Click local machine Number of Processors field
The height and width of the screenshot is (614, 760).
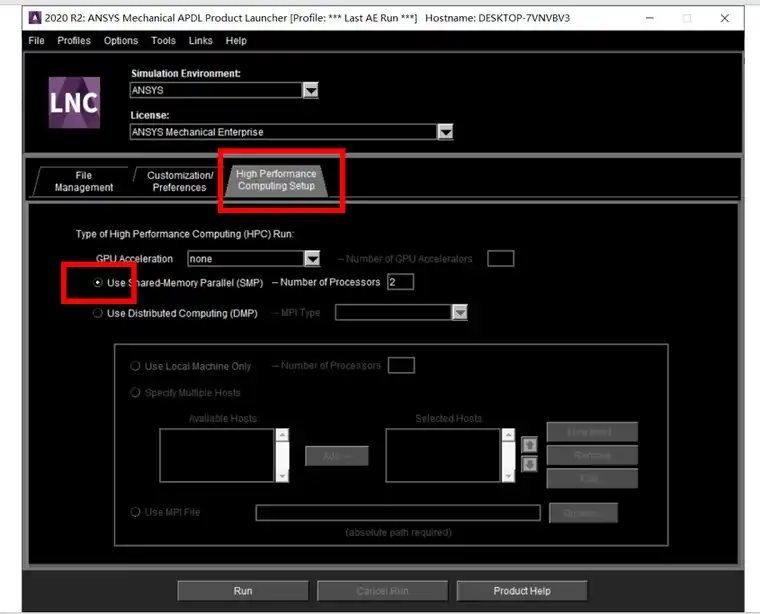tap(401, 365)
